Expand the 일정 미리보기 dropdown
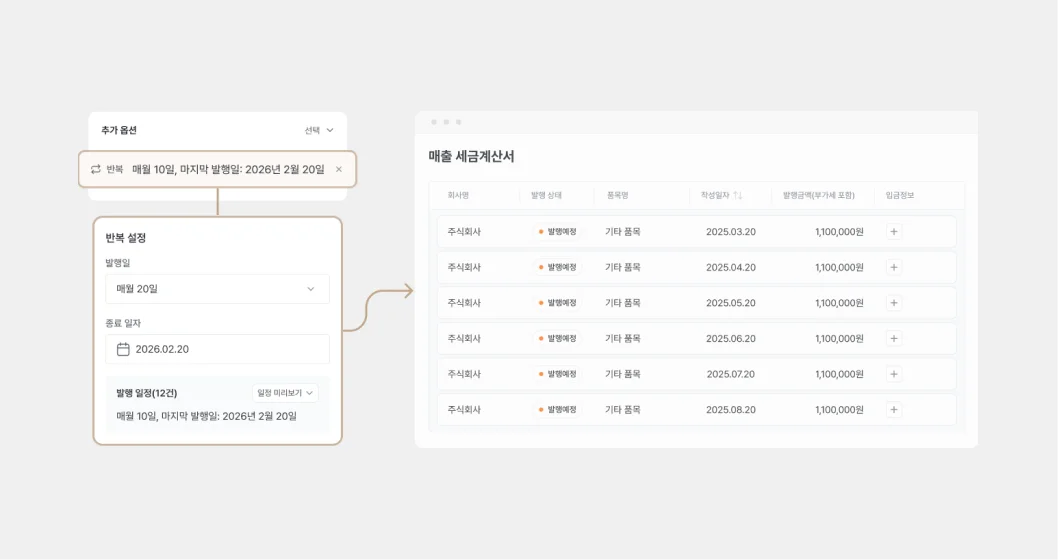 tap(285, 393)
